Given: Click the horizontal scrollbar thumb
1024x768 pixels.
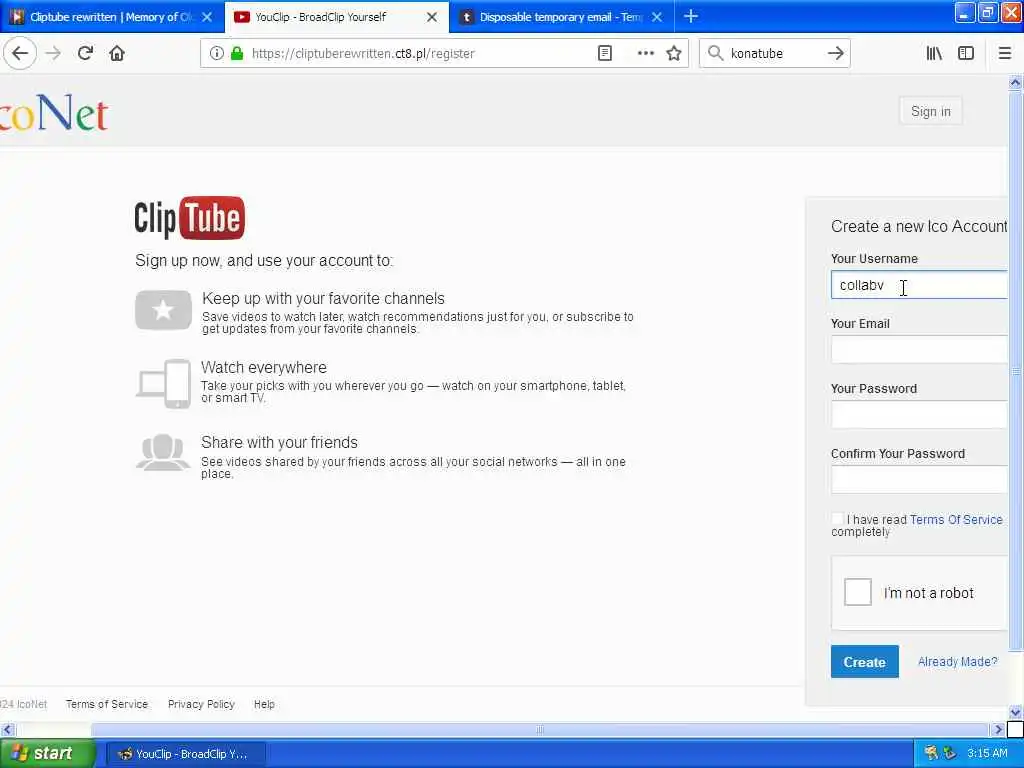Looking at the screenshot, I should click(x=539, y=729).
